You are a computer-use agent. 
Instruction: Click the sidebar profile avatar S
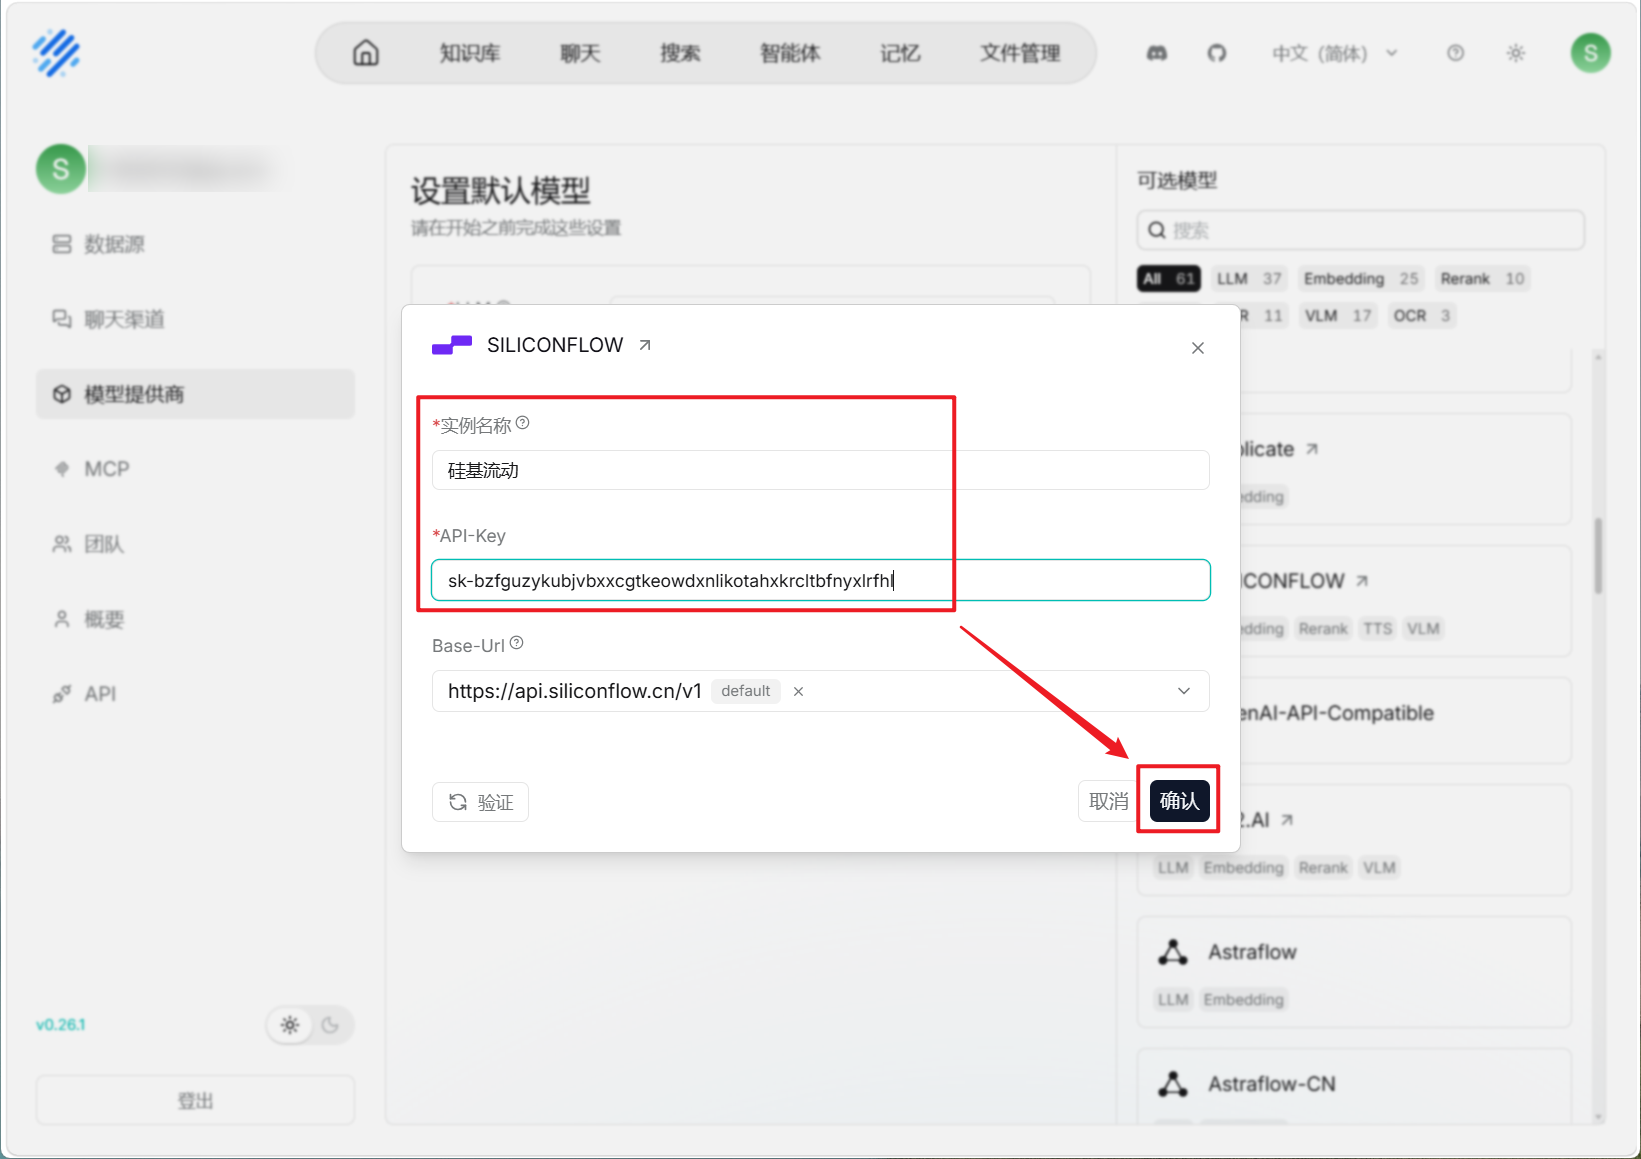pos(61,169)
